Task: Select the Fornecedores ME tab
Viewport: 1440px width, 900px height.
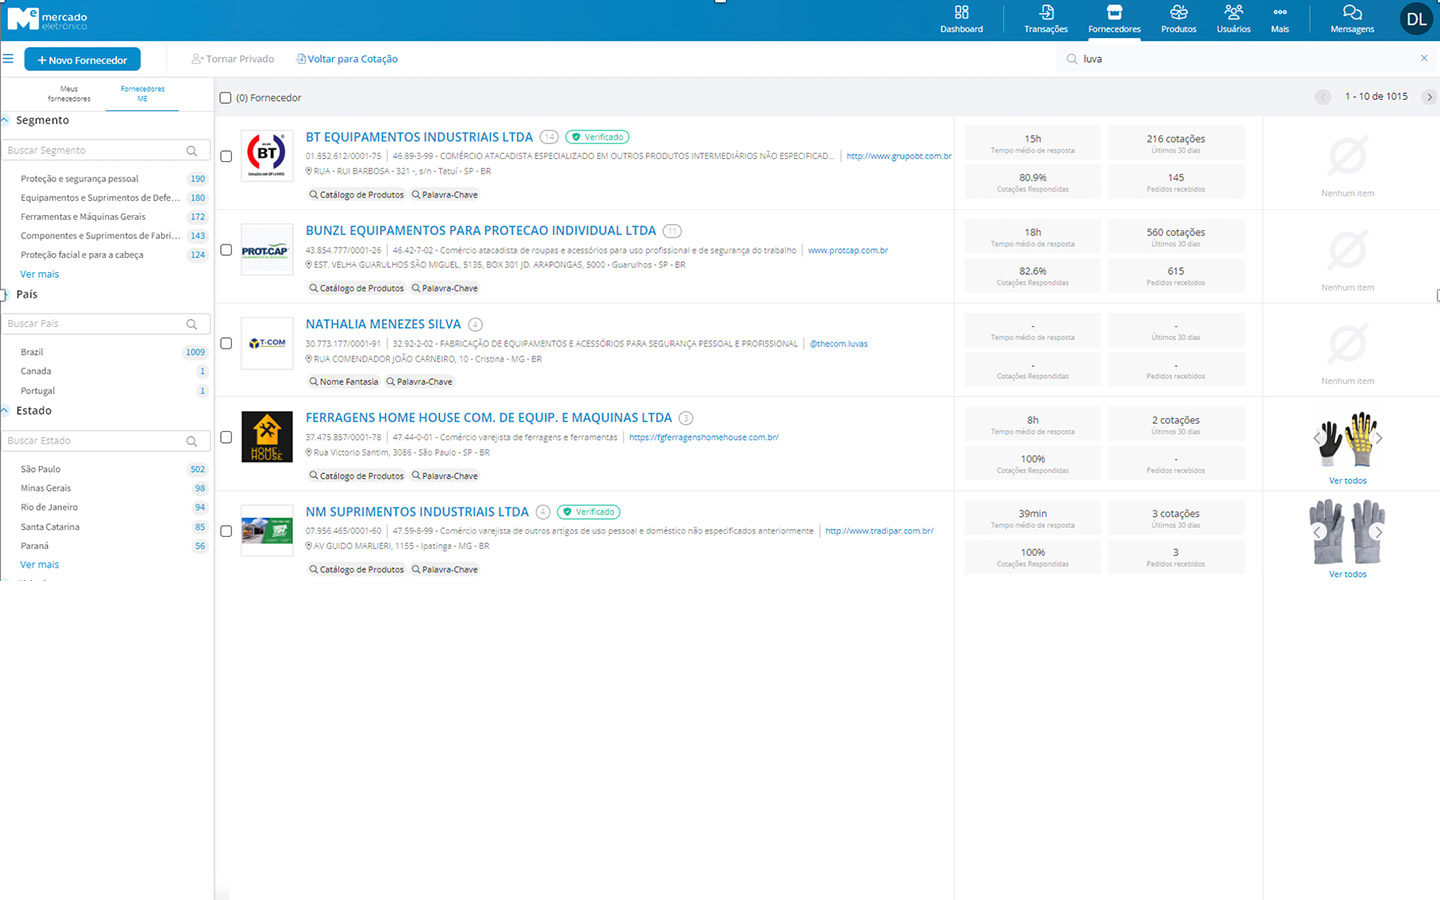Action: pyautogui.click(x=142, y=94)
